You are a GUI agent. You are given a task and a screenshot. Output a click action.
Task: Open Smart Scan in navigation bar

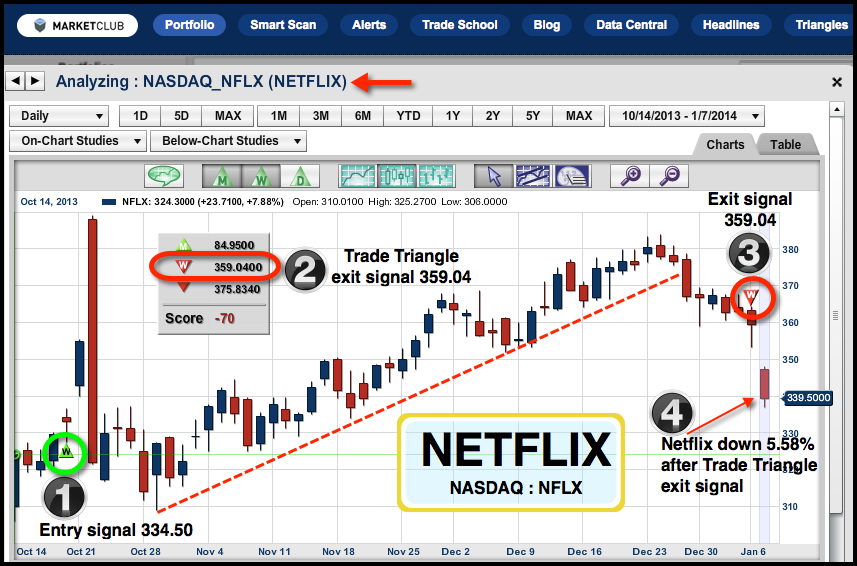(281, 25)
